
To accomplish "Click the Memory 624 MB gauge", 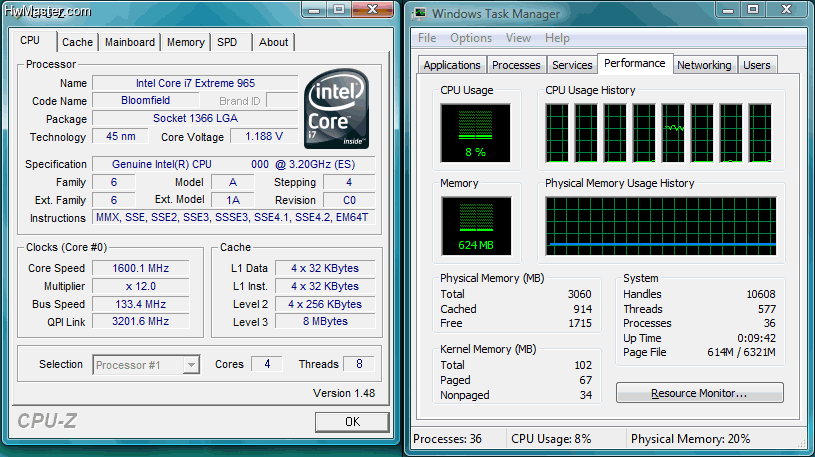I will point(476,226).
